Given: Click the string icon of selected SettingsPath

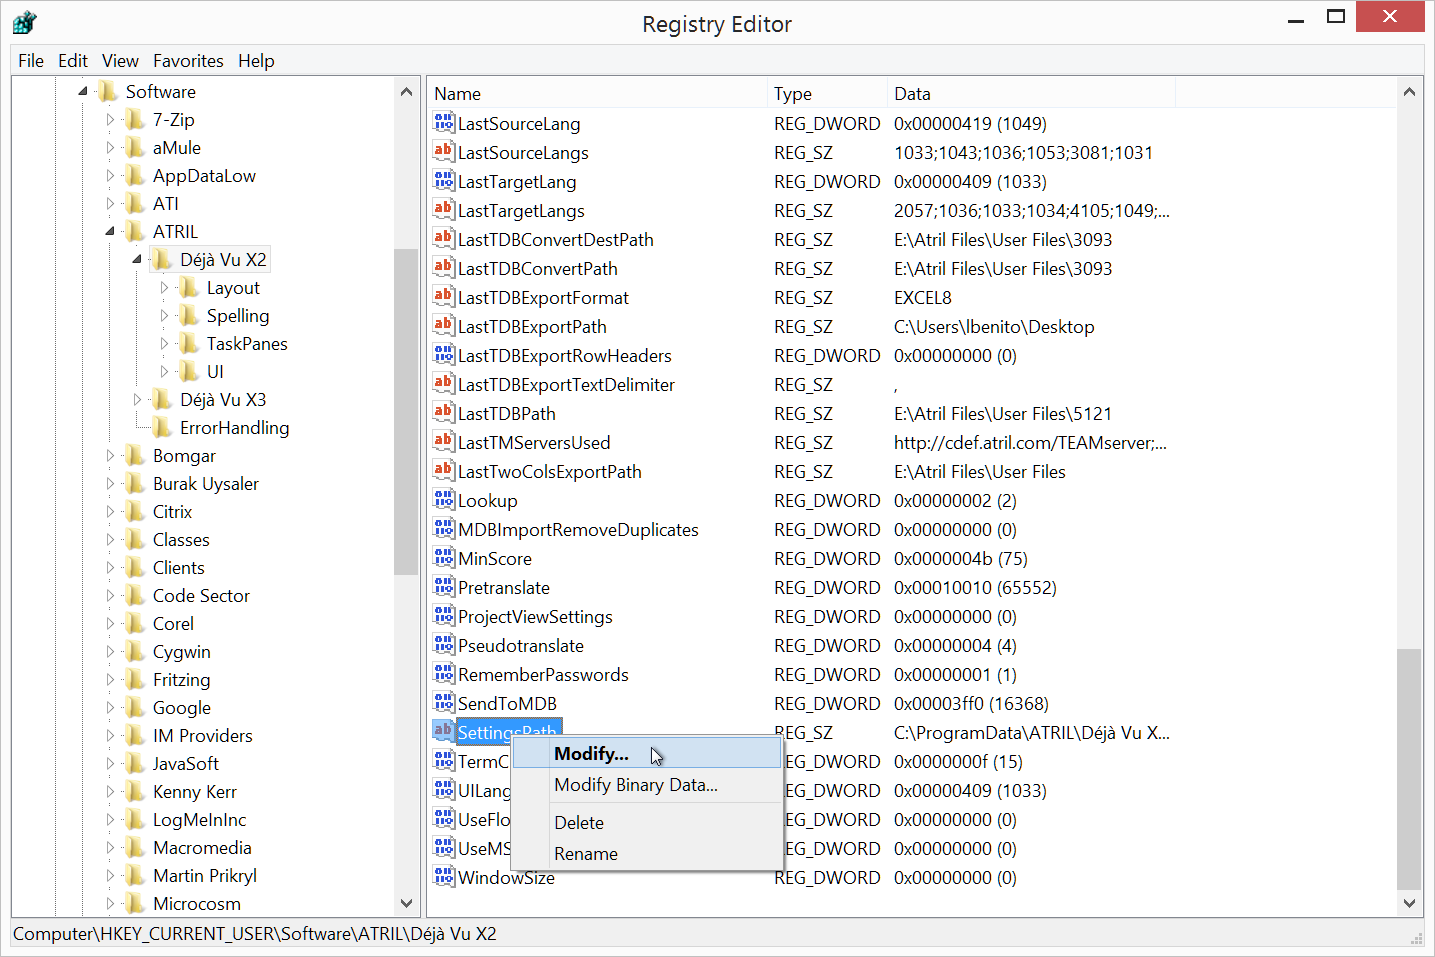Looking at the screenshot, I should (444, 732).
